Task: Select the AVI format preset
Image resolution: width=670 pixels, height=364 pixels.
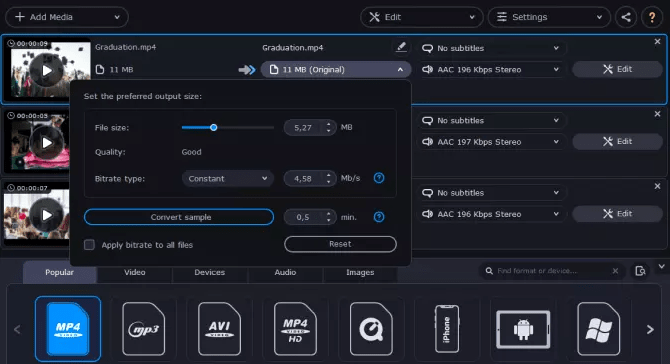Action: pyautogui.click(x=220, y=329)
